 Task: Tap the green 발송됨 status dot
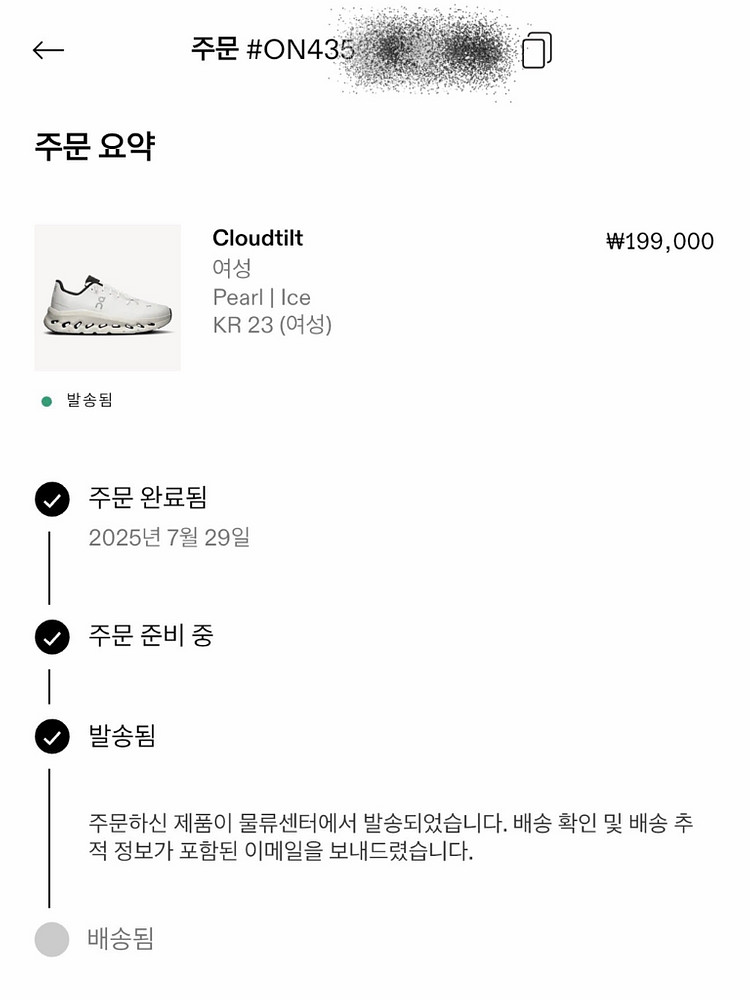point(46,401)
